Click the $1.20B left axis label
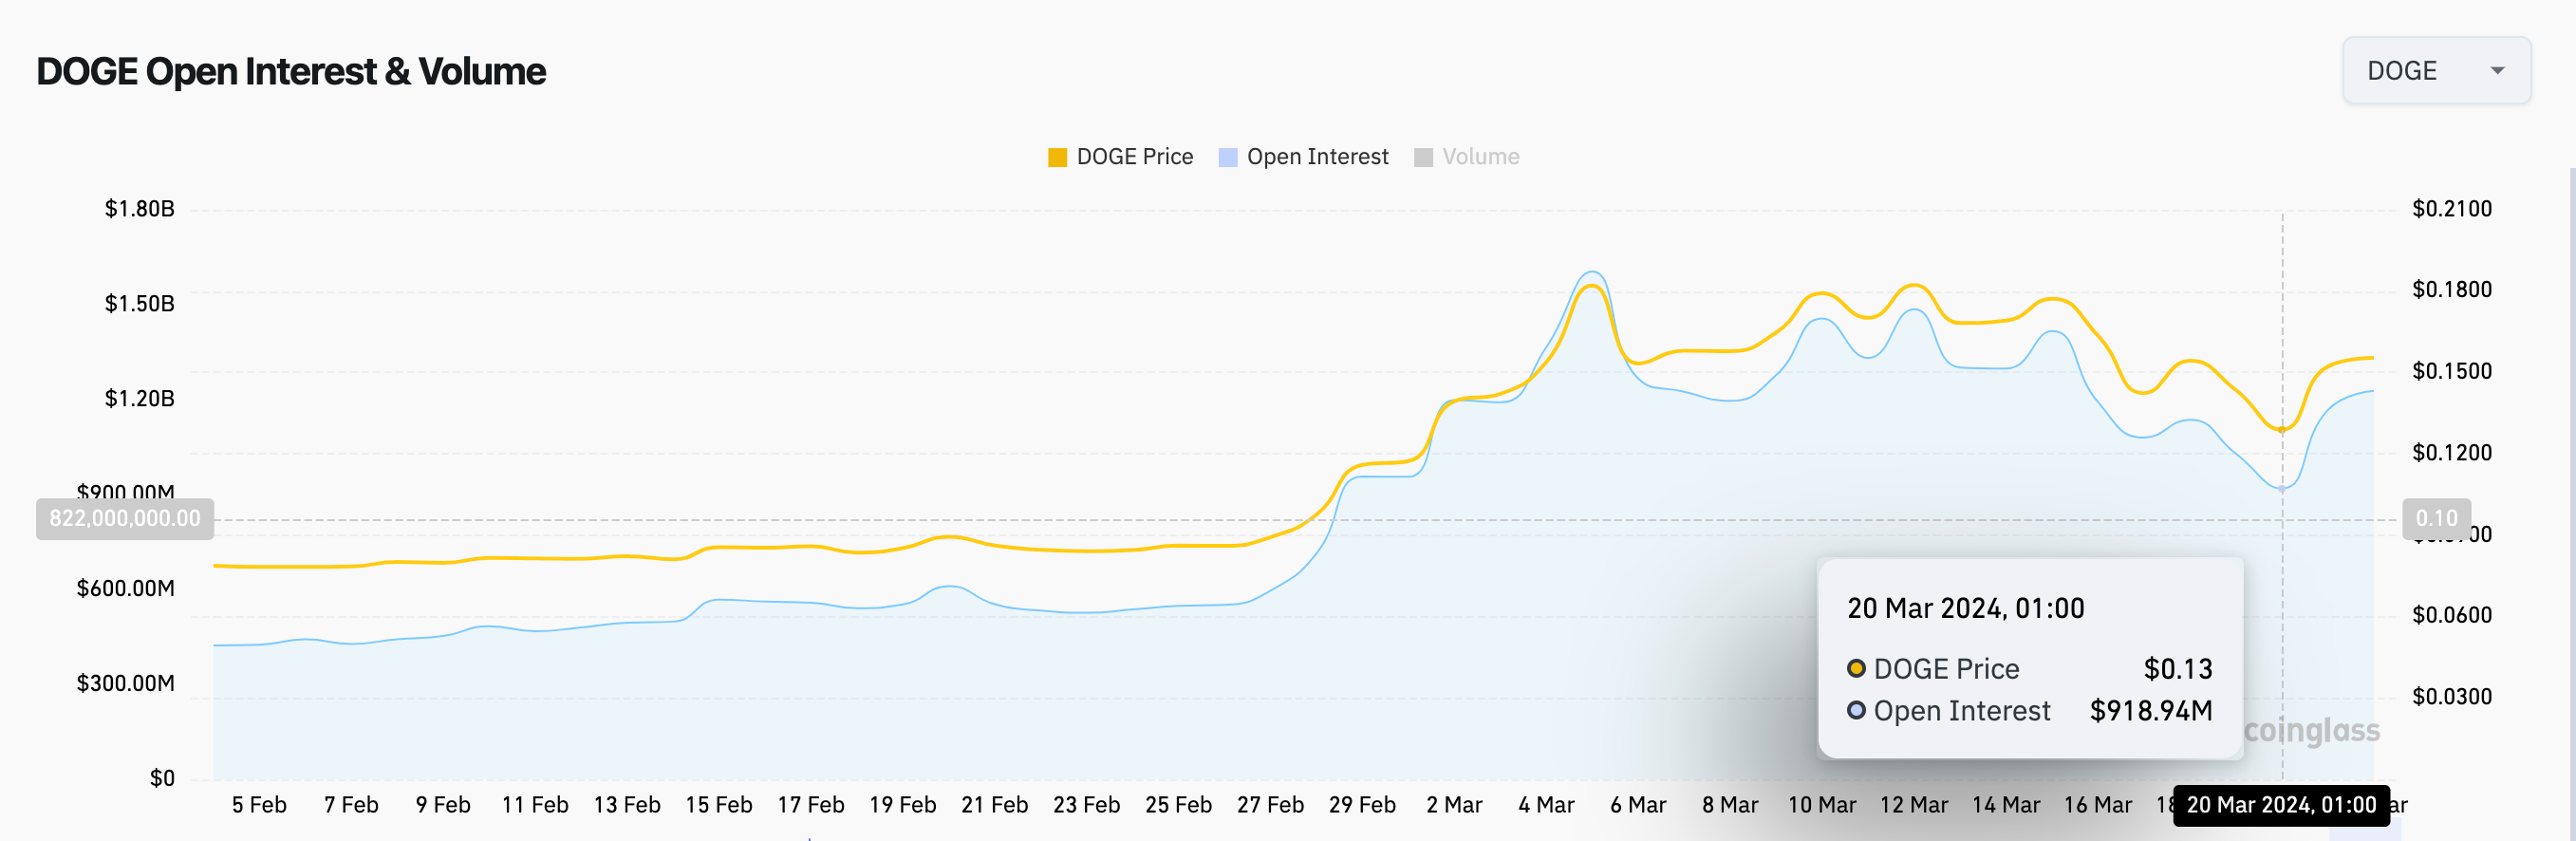This screenshot has width=2576, height=841. click(139, 399)
